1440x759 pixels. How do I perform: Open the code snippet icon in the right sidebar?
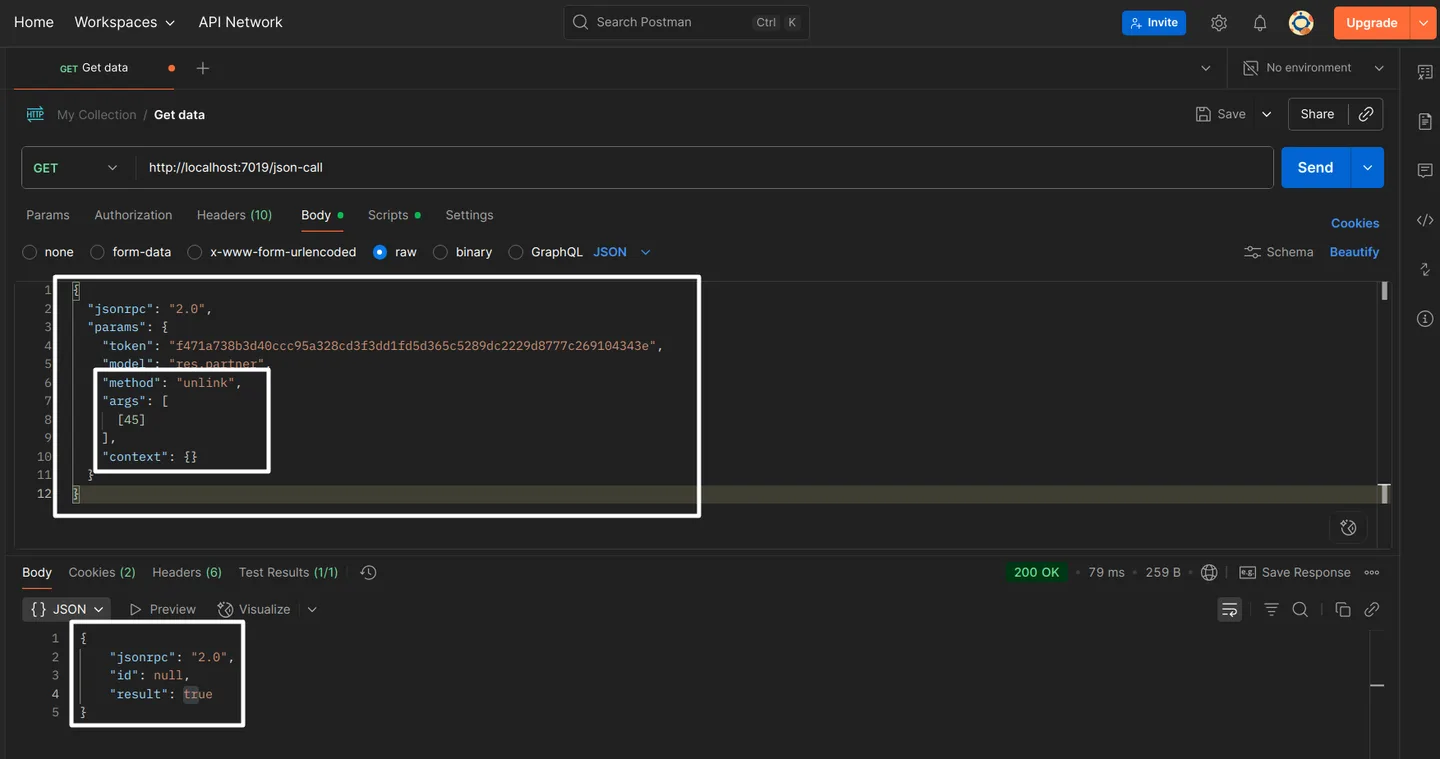[1425, 220]
